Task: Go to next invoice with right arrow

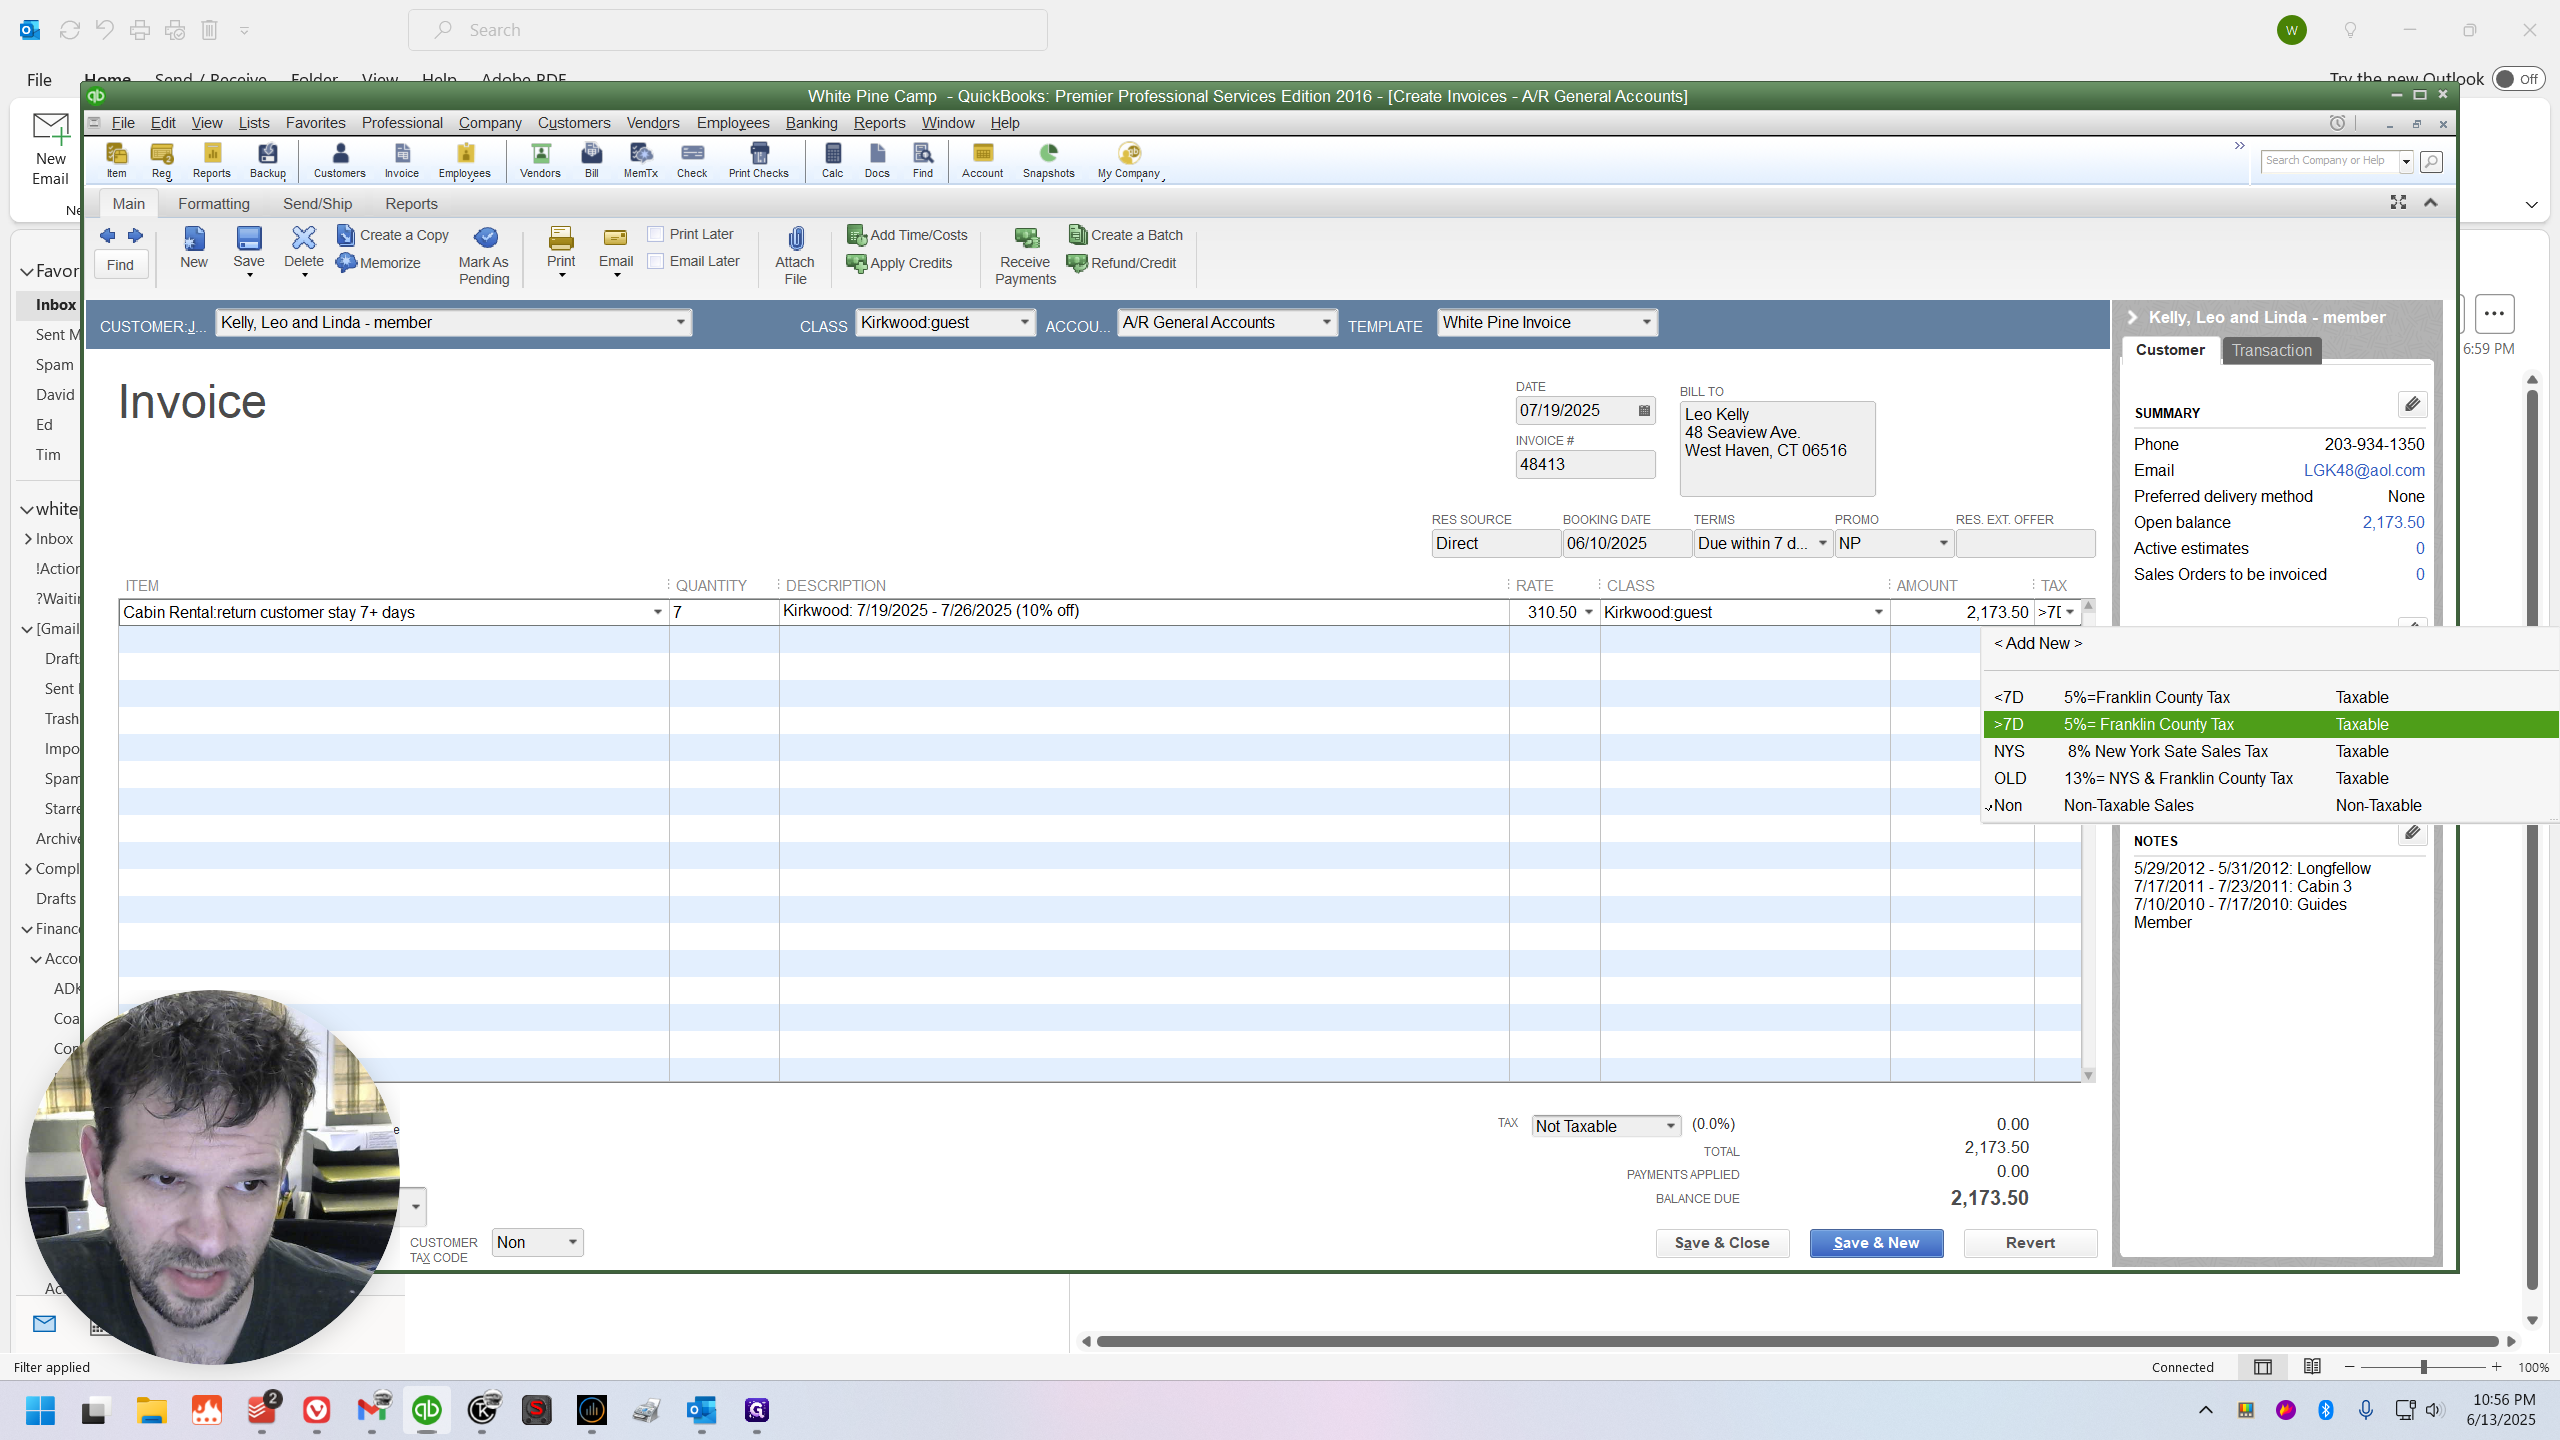Action: click(135, 236)
